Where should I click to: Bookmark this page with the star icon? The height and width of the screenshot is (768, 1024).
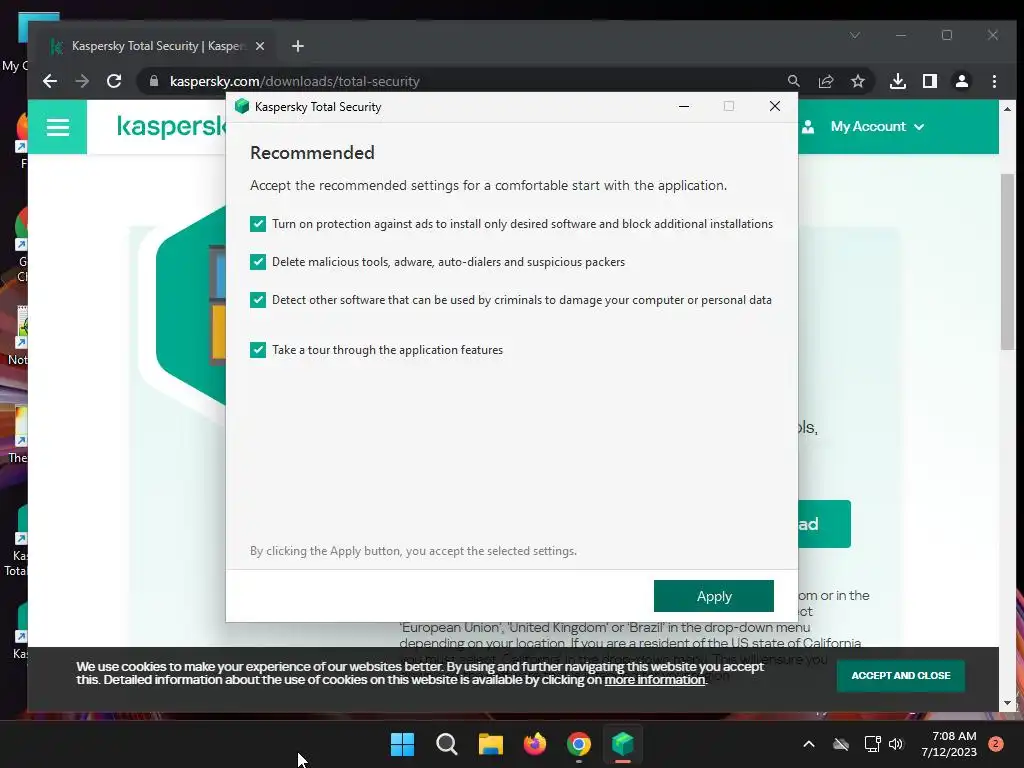coord(858,81)
